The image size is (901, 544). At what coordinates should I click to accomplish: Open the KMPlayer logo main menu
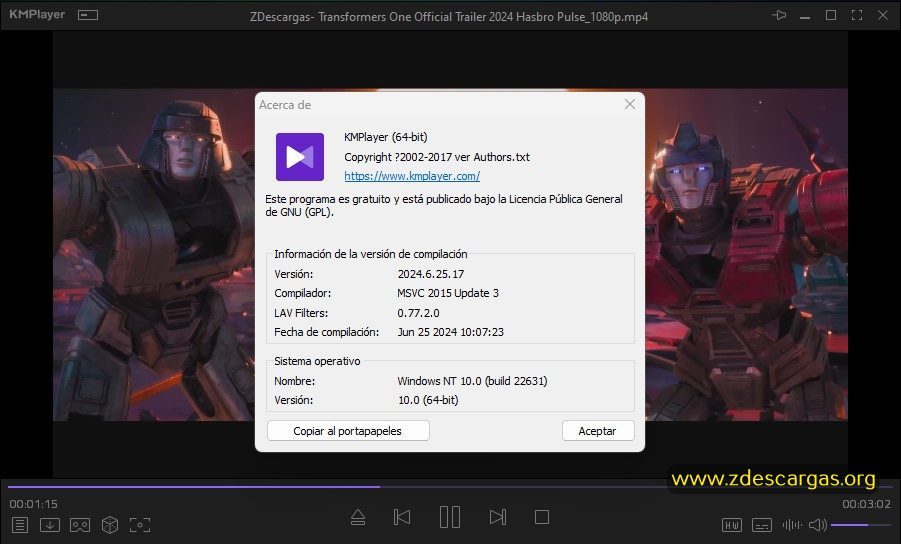click(37, 14)
